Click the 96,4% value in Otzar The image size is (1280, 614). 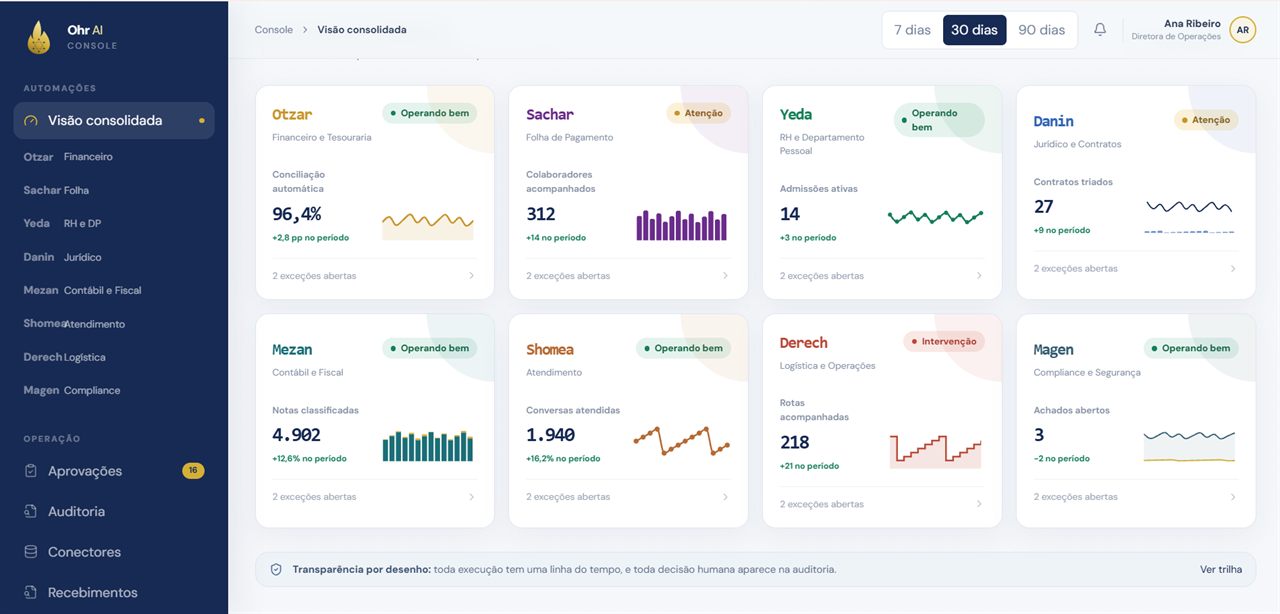click(x=297, y=214)
